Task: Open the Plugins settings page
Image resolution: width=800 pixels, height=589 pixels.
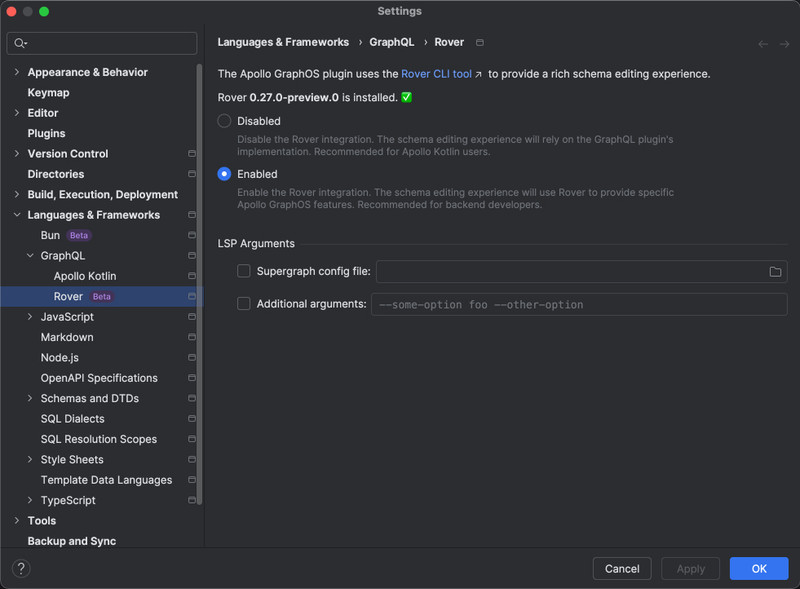Action: tap(46, 133)
